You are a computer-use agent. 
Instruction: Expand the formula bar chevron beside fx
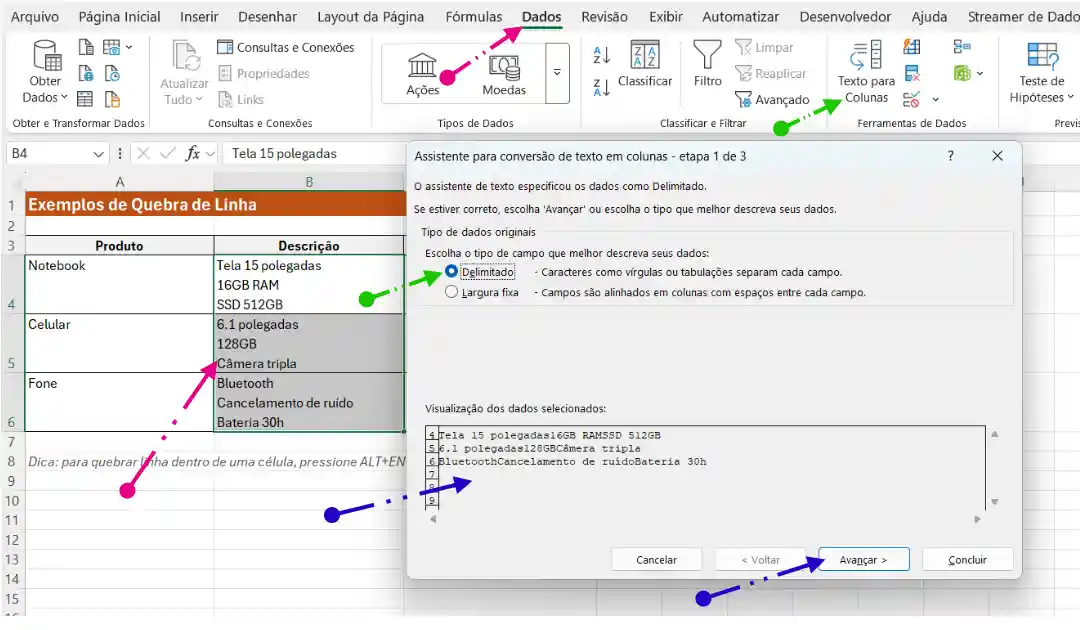coord(211,154)
